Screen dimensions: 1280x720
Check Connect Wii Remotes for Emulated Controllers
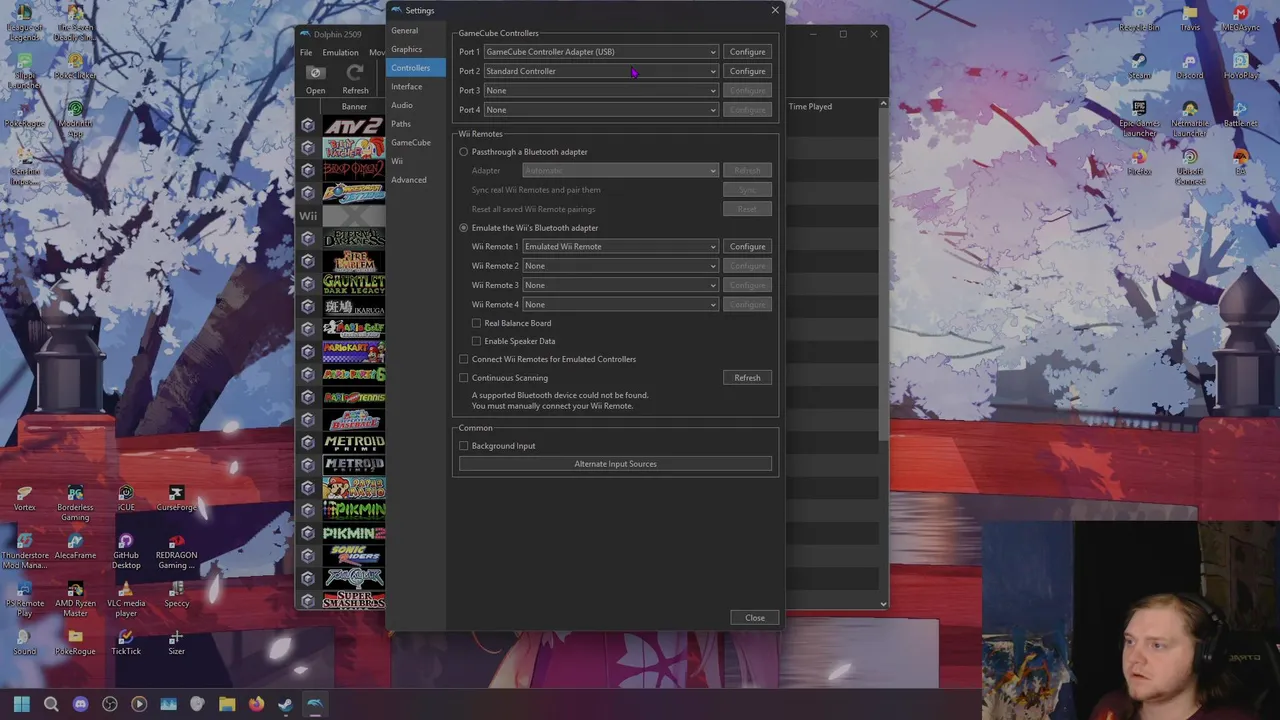tap(464, 359)
